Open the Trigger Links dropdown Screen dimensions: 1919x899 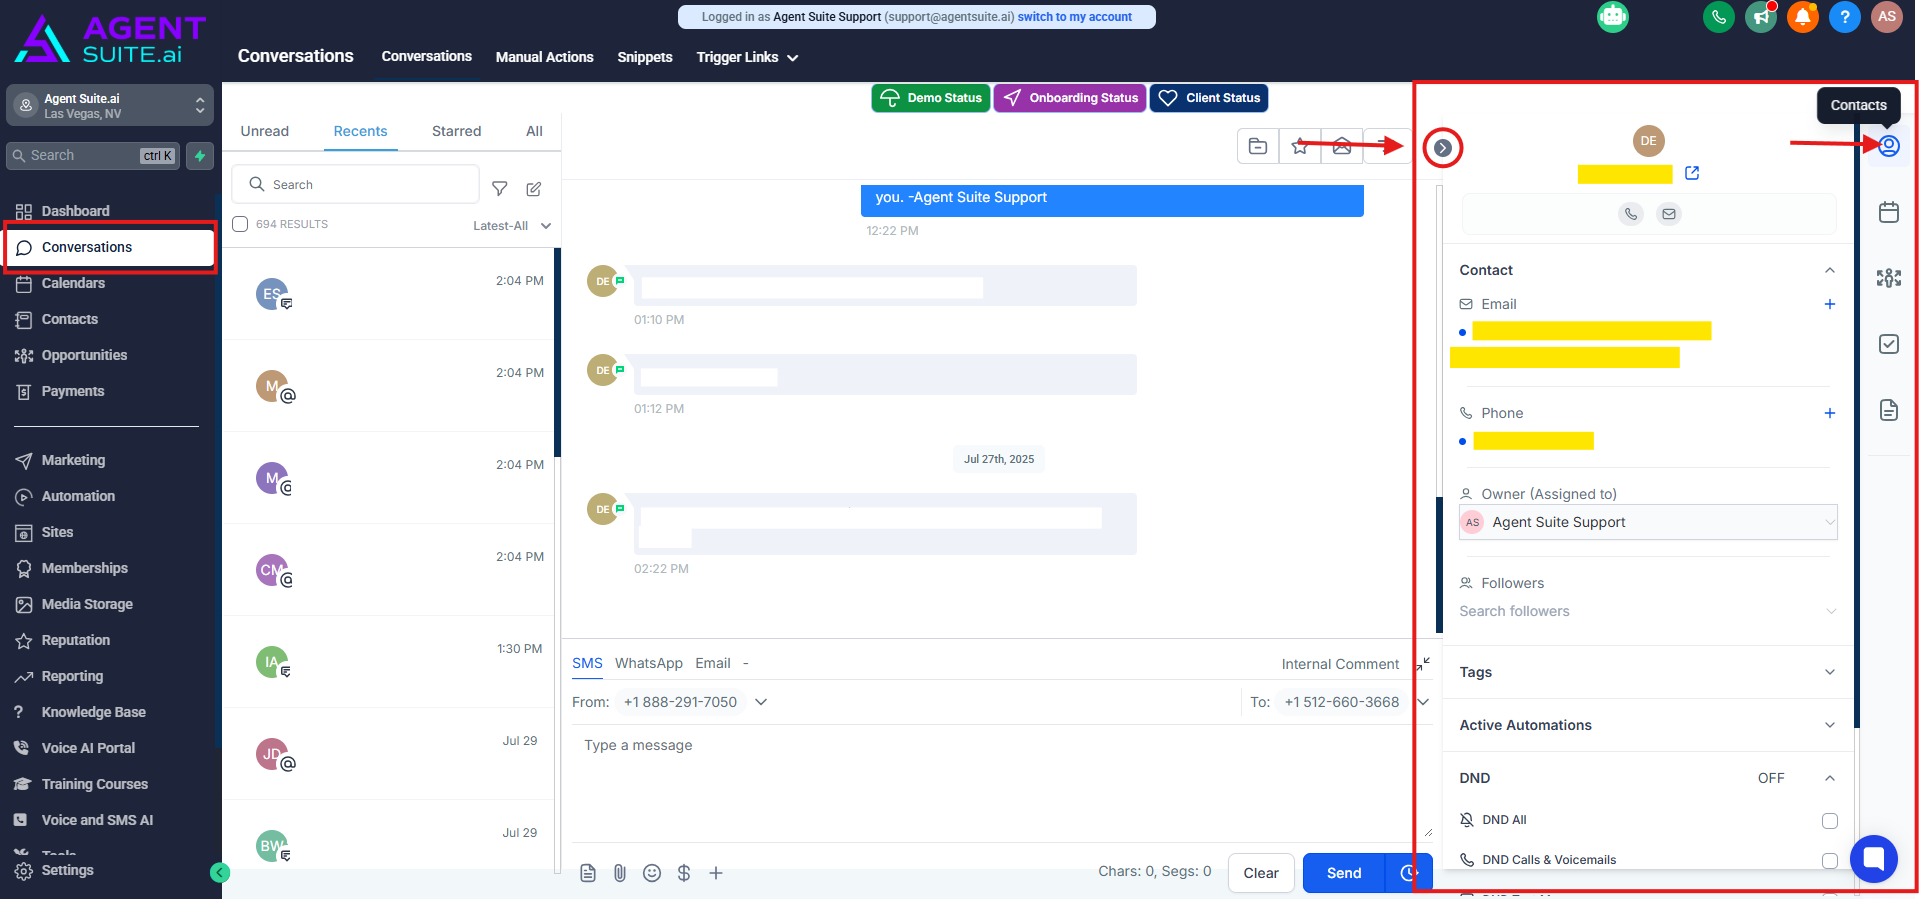coord(747,57)
